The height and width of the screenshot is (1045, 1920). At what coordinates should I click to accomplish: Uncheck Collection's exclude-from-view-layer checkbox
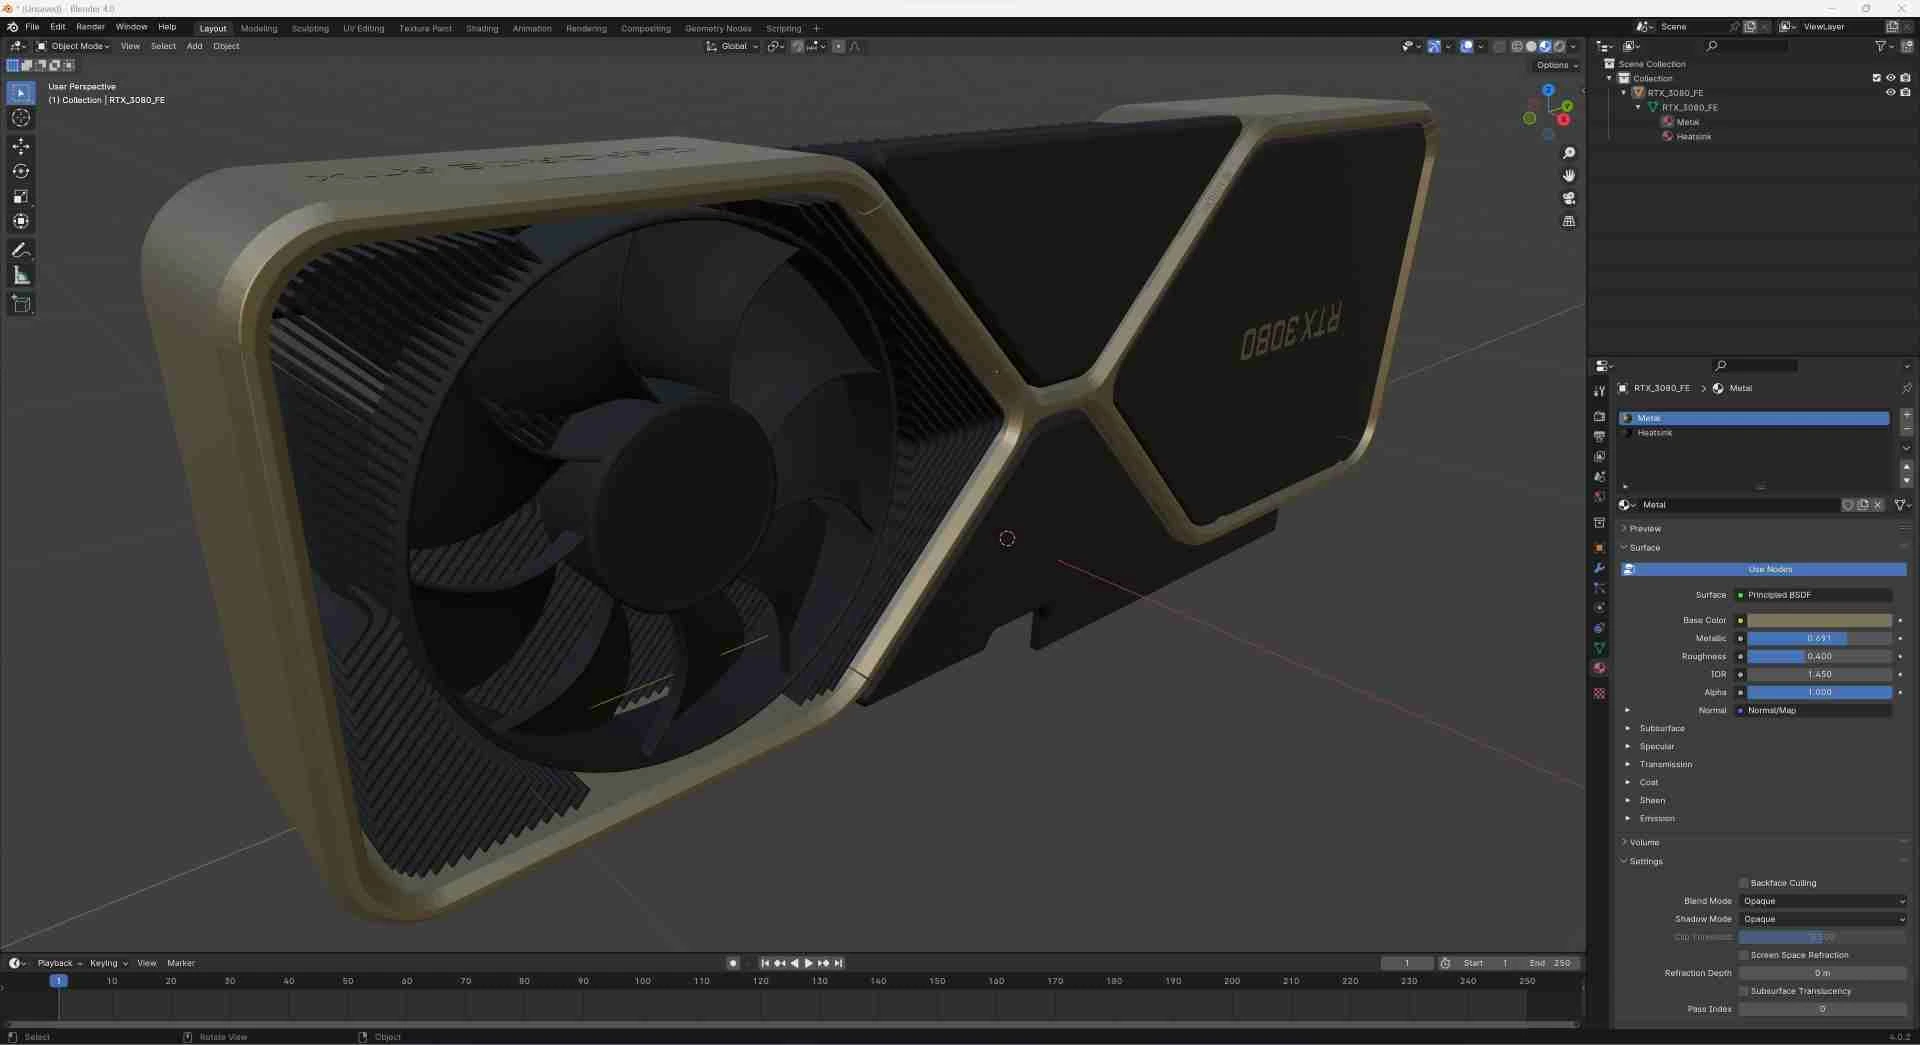pyautogui.click(x=1876, y=78)
